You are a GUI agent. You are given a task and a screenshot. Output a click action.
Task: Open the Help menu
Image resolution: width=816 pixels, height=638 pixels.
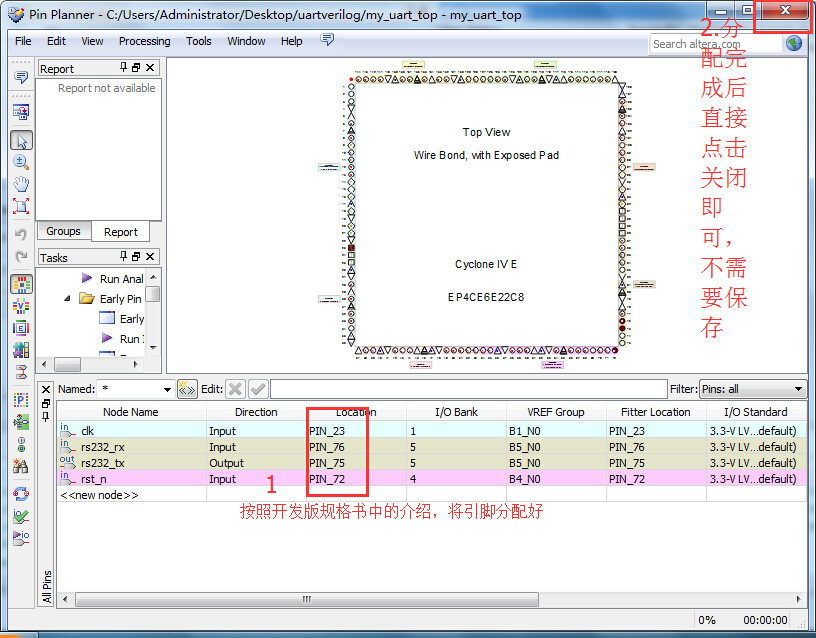[x=291, y=41]
